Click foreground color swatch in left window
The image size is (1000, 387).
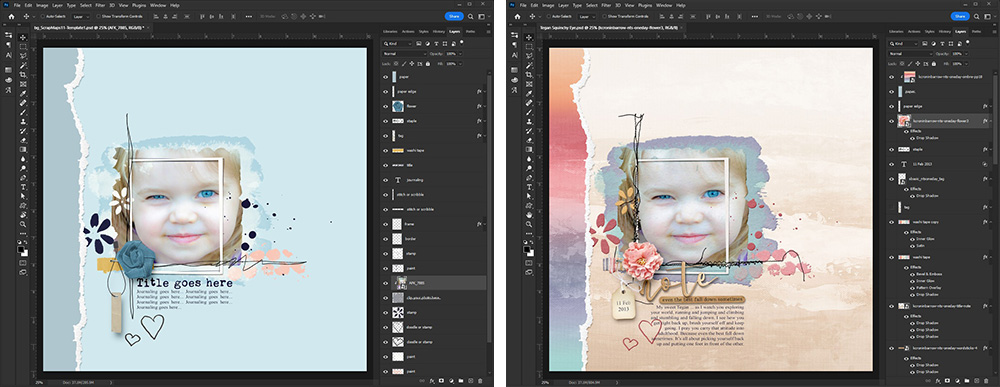(x=20, y=249)
